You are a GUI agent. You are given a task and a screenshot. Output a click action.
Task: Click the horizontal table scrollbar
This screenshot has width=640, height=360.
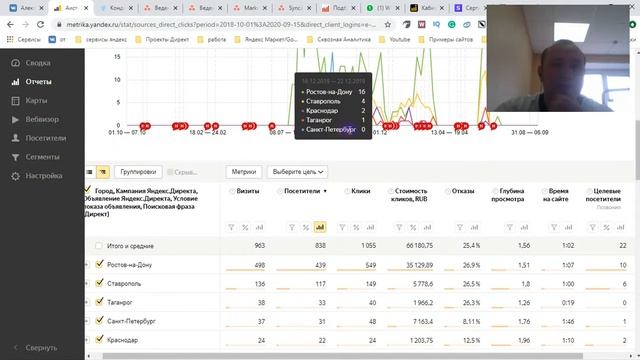click(342, 356)
